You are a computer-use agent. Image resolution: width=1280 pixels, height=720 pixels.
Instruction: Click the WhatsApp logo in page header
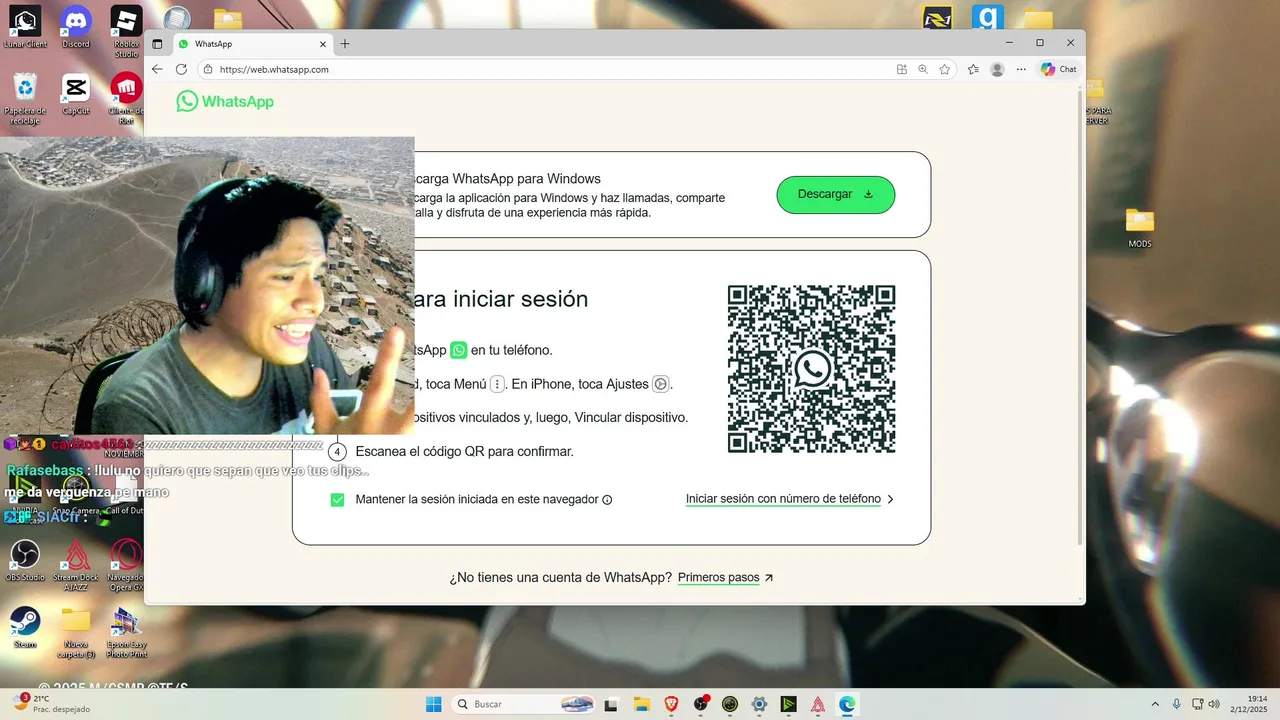click(x=225, y=101)
